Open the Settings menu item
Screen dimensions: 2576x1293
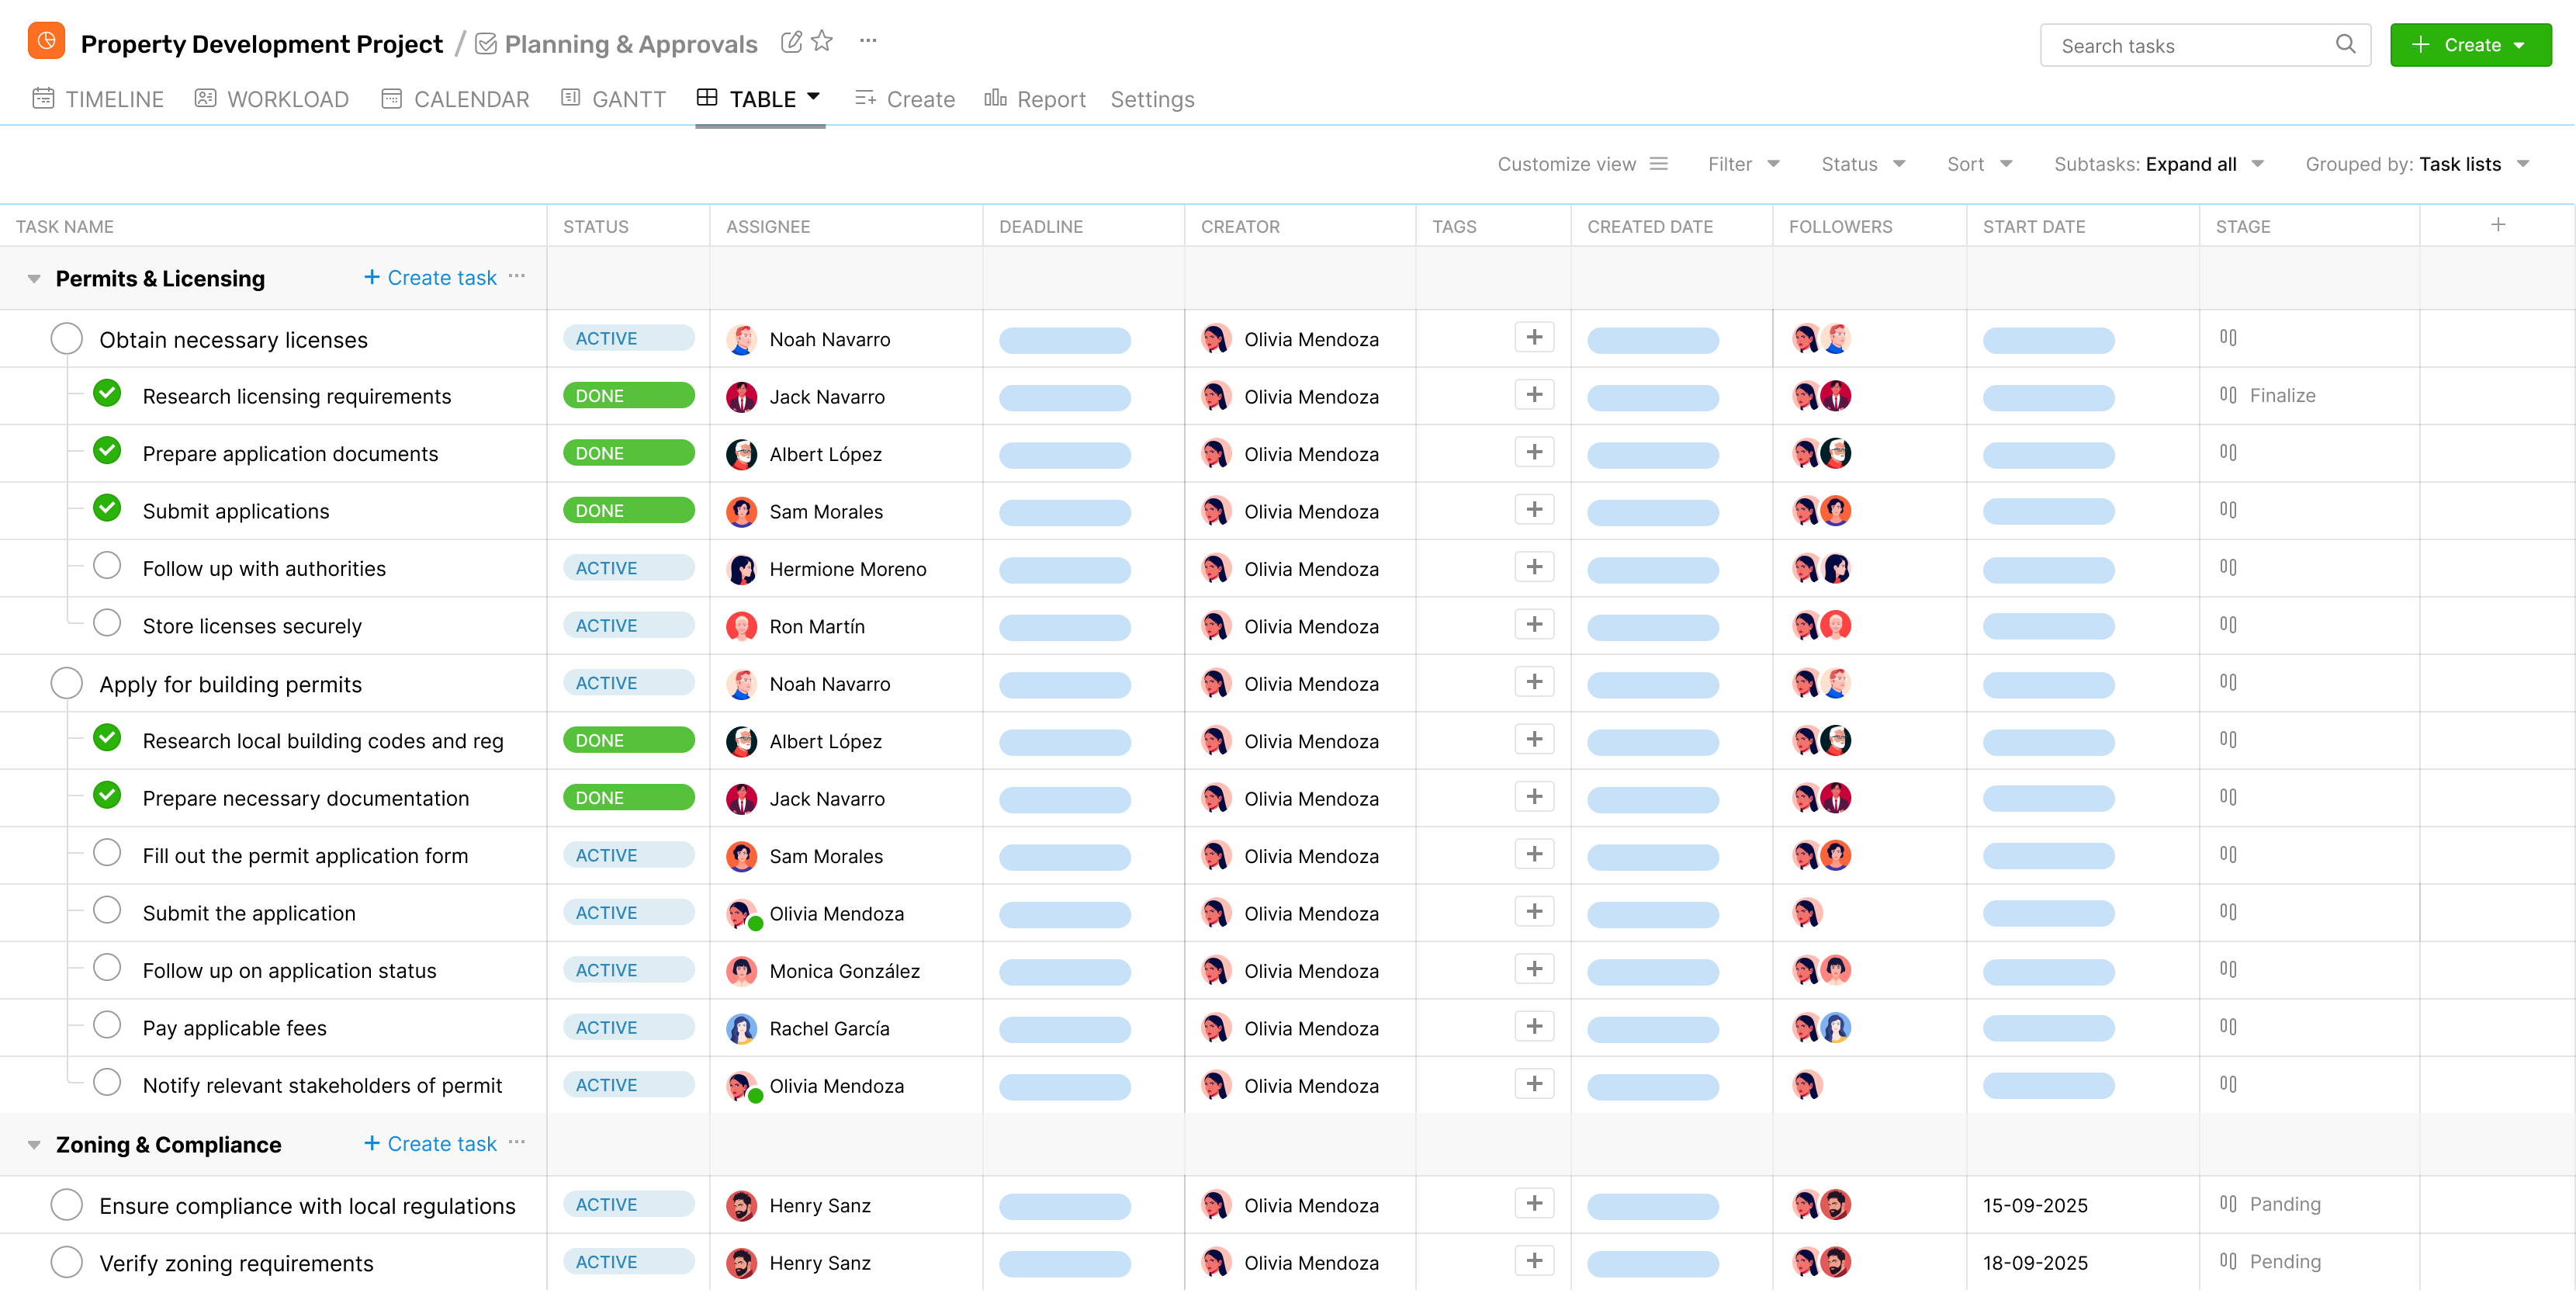click(1152, 98)
